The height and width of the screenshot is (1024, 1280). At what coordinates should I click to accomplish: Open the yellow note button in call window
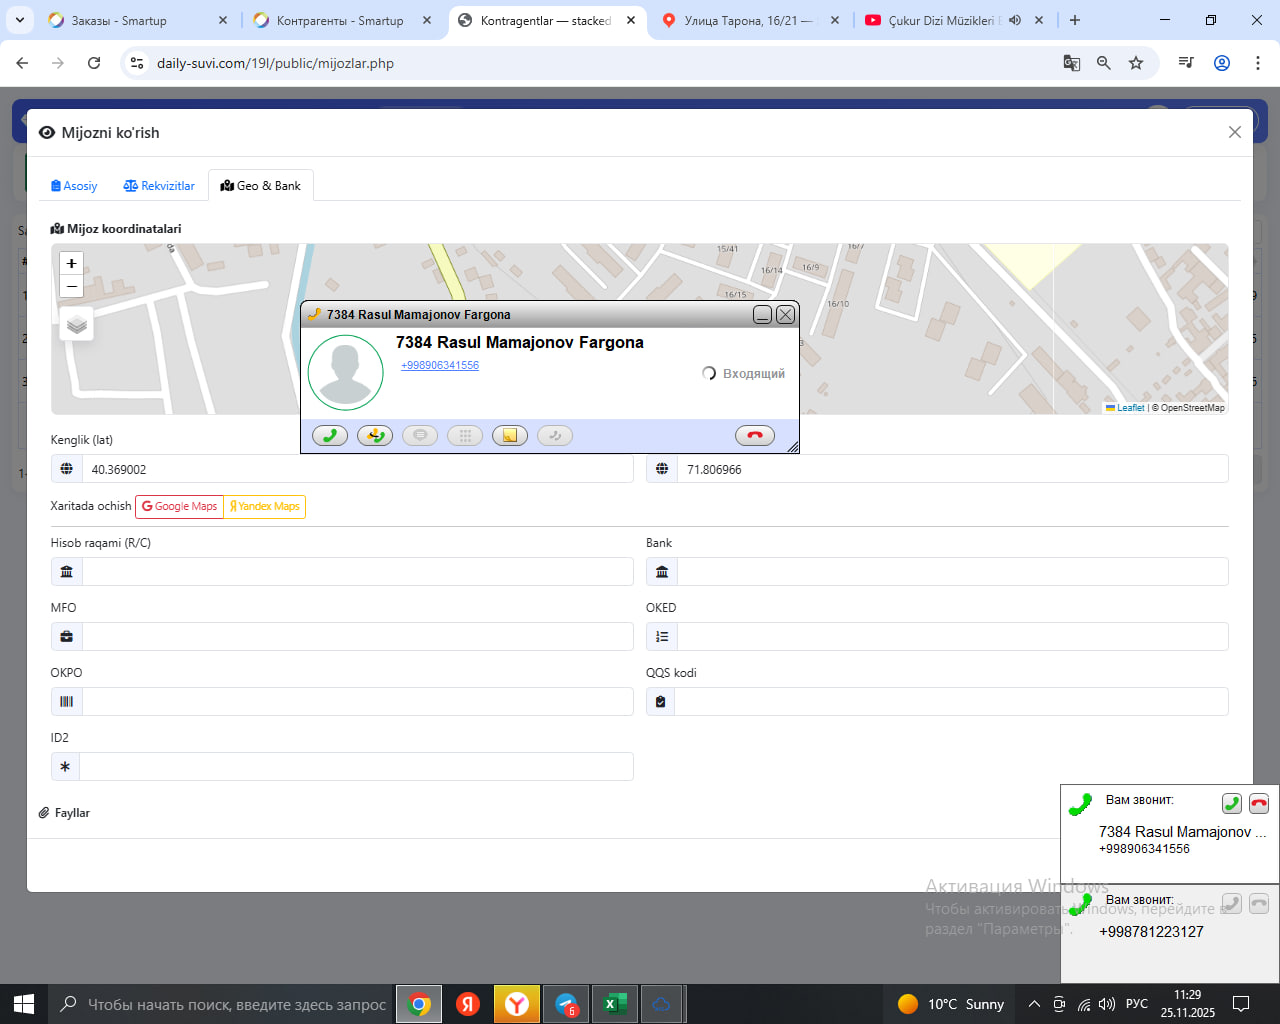tap(510, 435)
